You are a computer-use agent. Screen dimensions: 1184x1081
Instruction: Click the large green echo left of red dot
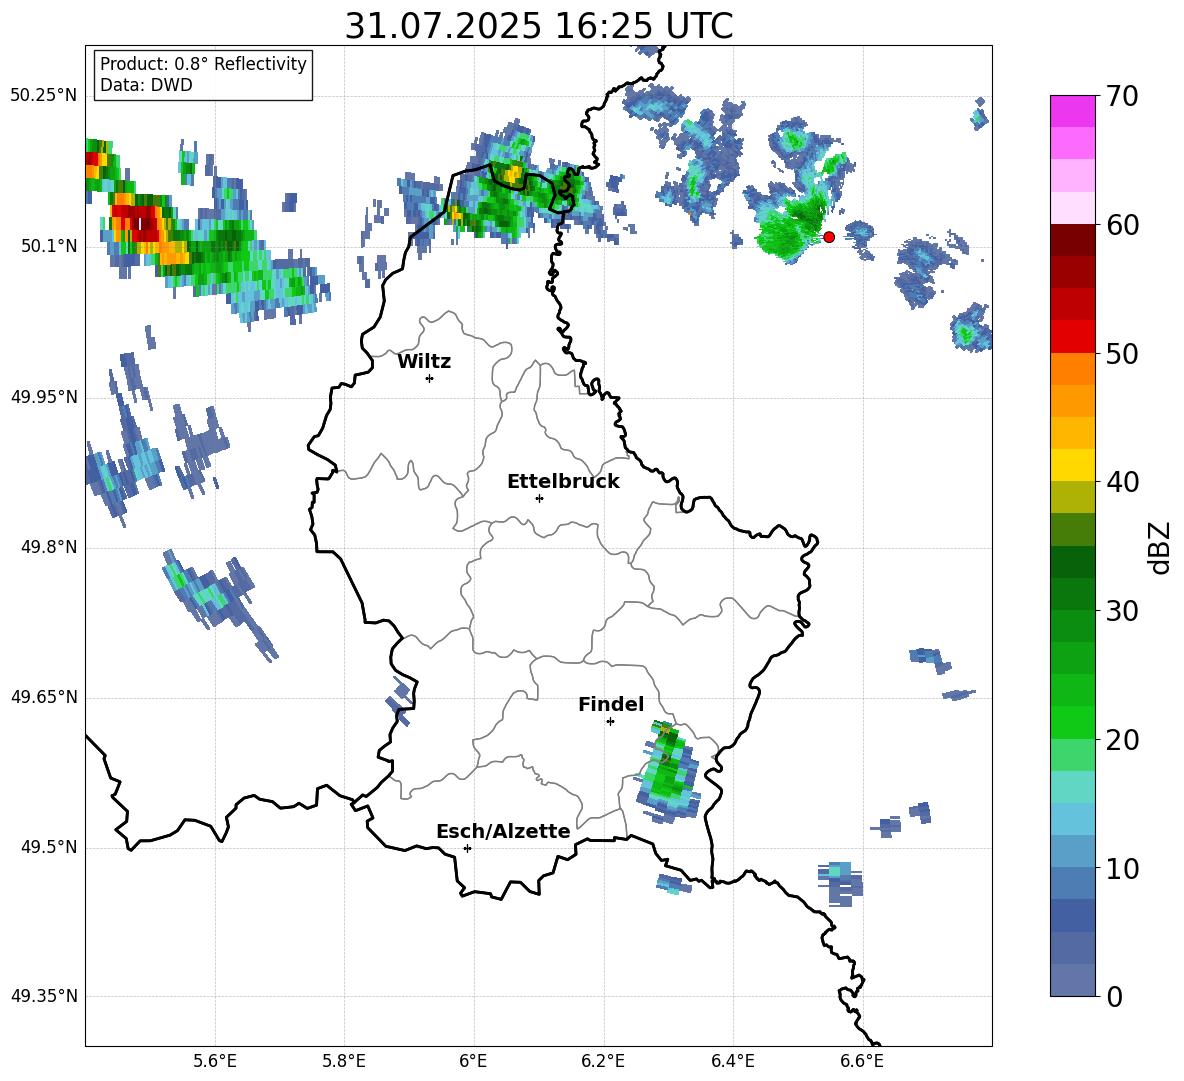point(790,225)
